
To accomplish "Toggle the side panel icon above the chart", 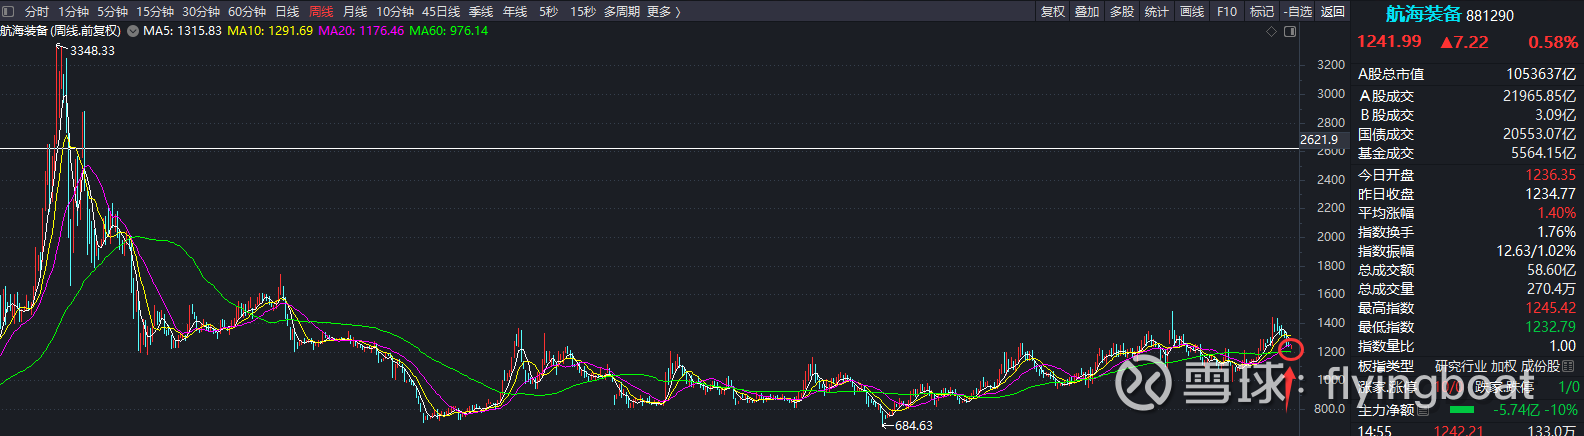I will tap(1290, 32).
